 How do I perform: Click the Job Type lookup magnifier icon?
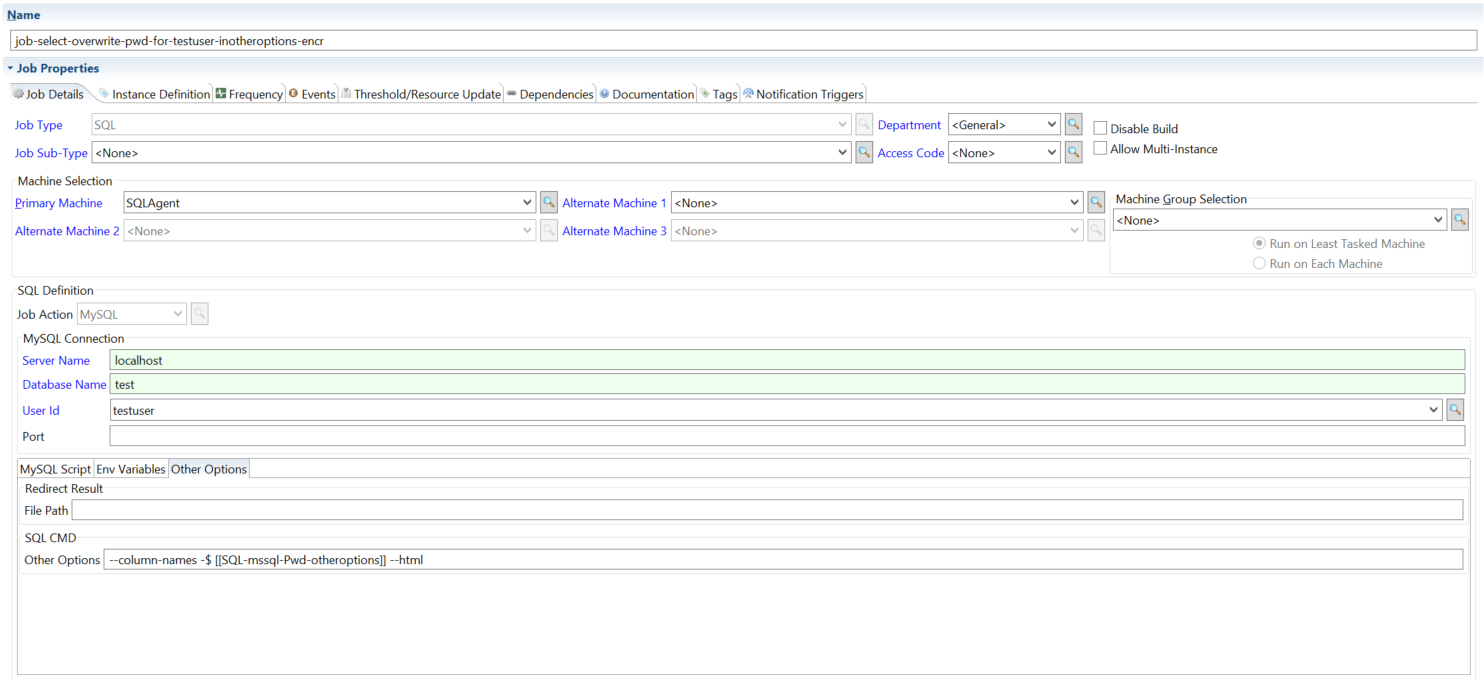[x=864, y=125]
